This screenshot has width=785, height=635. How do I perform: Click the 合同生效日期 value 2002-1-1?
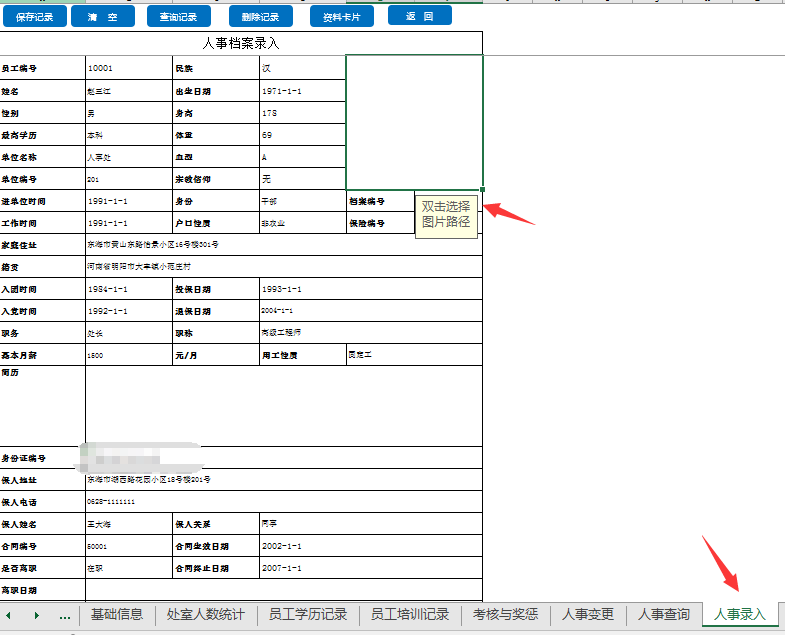(370, 546)
